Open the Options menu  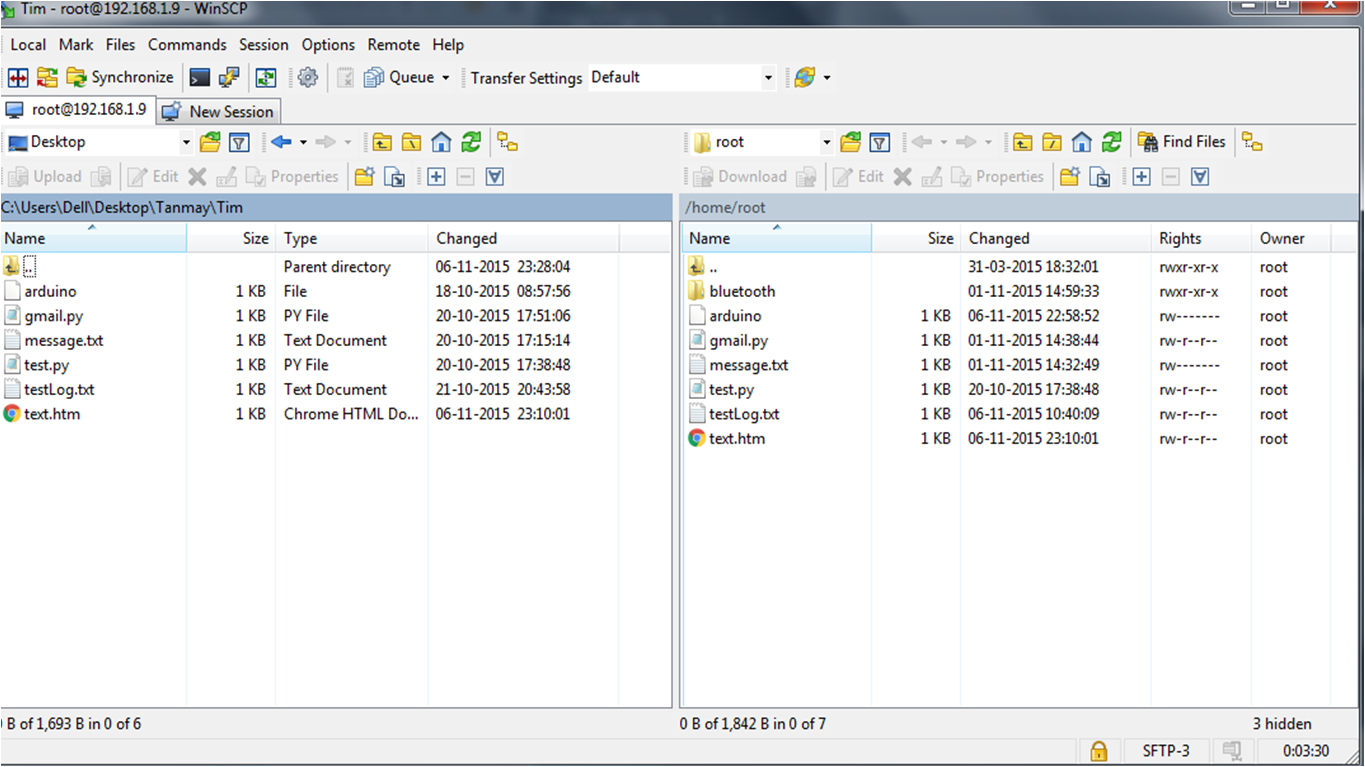(x=328, y=45)
